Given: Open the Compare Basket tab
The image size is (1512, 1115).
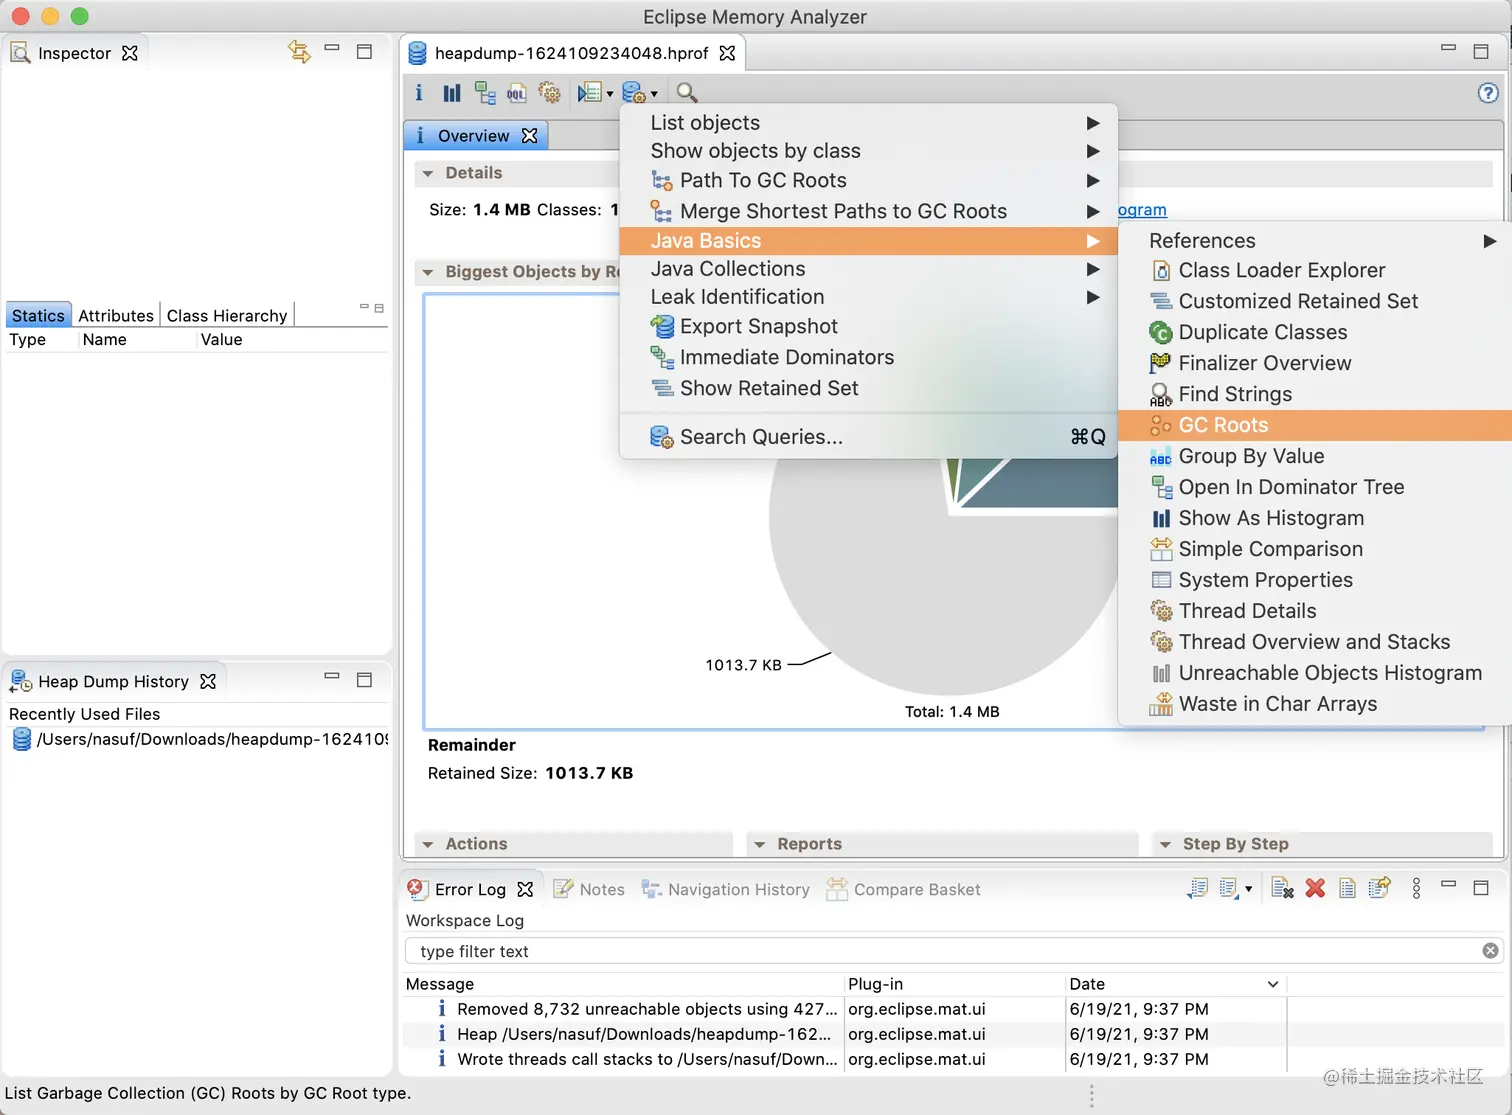Looking at the screenshot, I should coord(903,889).
